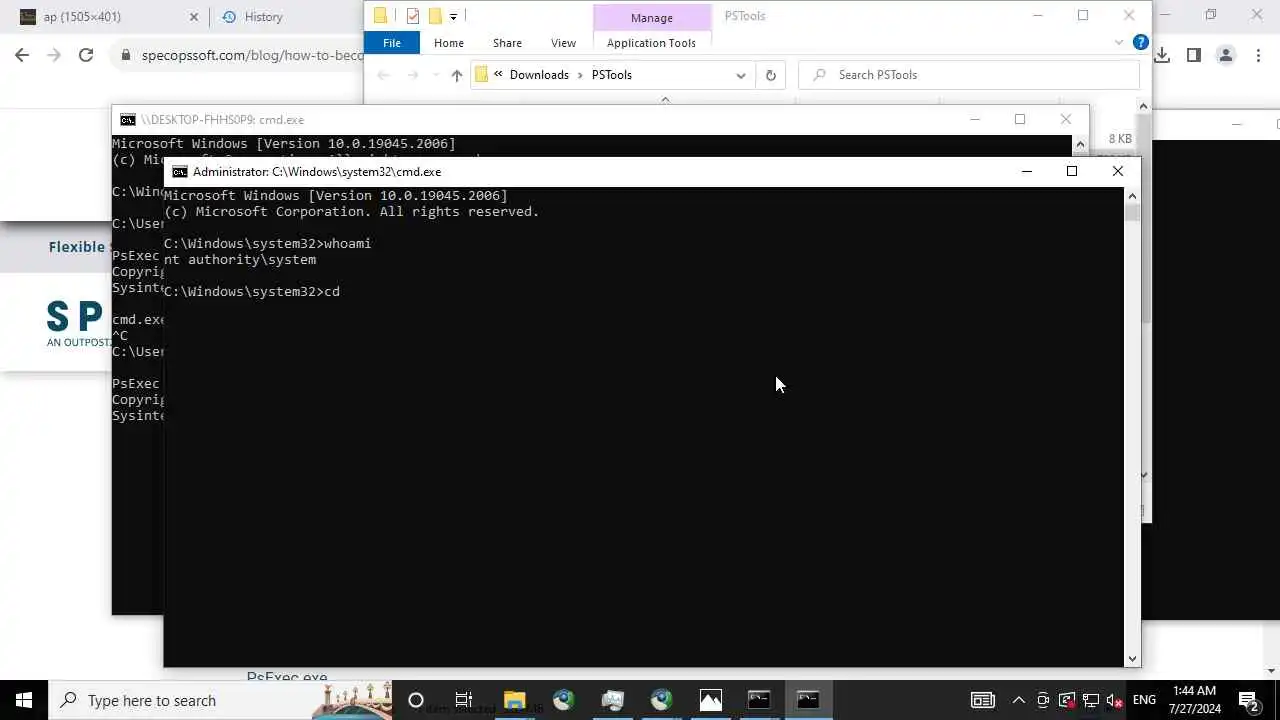Open network status tray icon
Screen dimensions: 1280x720
[1090, 700]
